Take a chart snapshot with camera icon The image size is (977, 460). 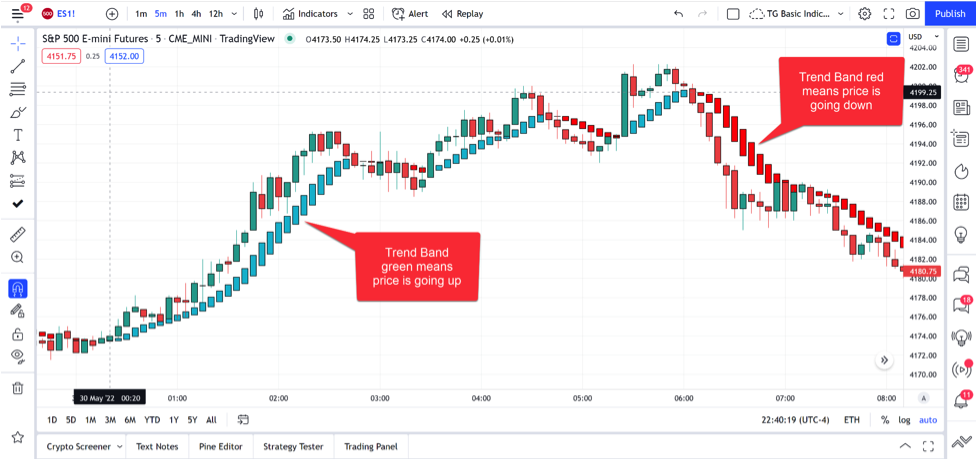coord(912,14)
